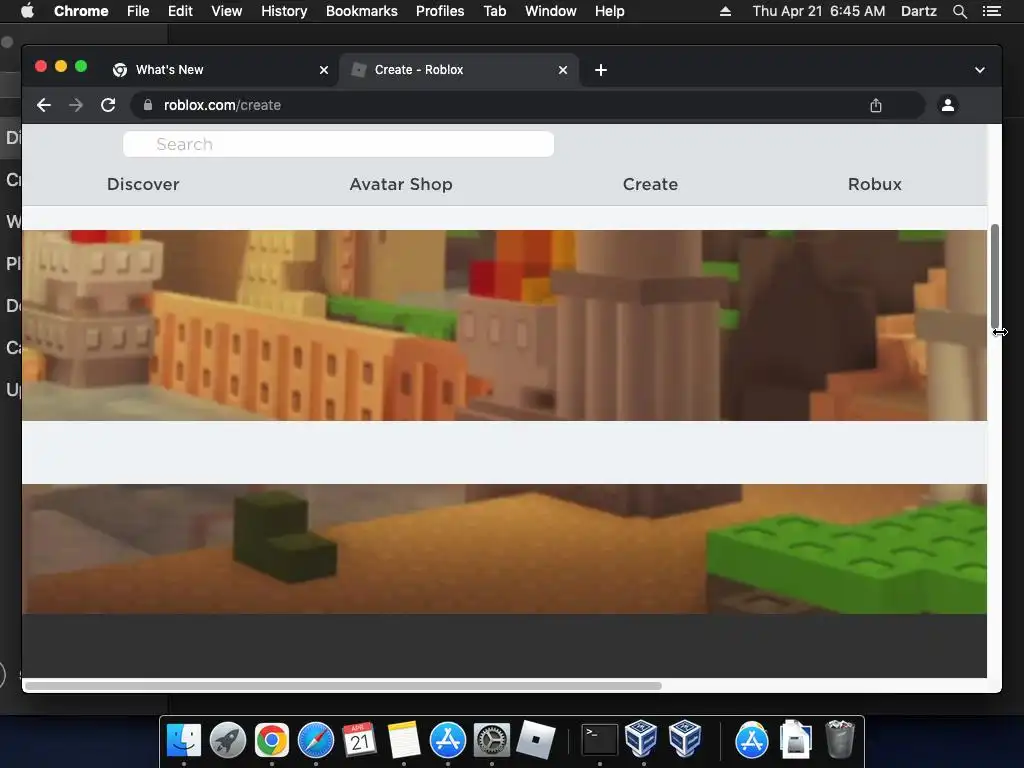Expand the tab search chevron
The image size is (1024, 768).
click(x=980, y=70)
